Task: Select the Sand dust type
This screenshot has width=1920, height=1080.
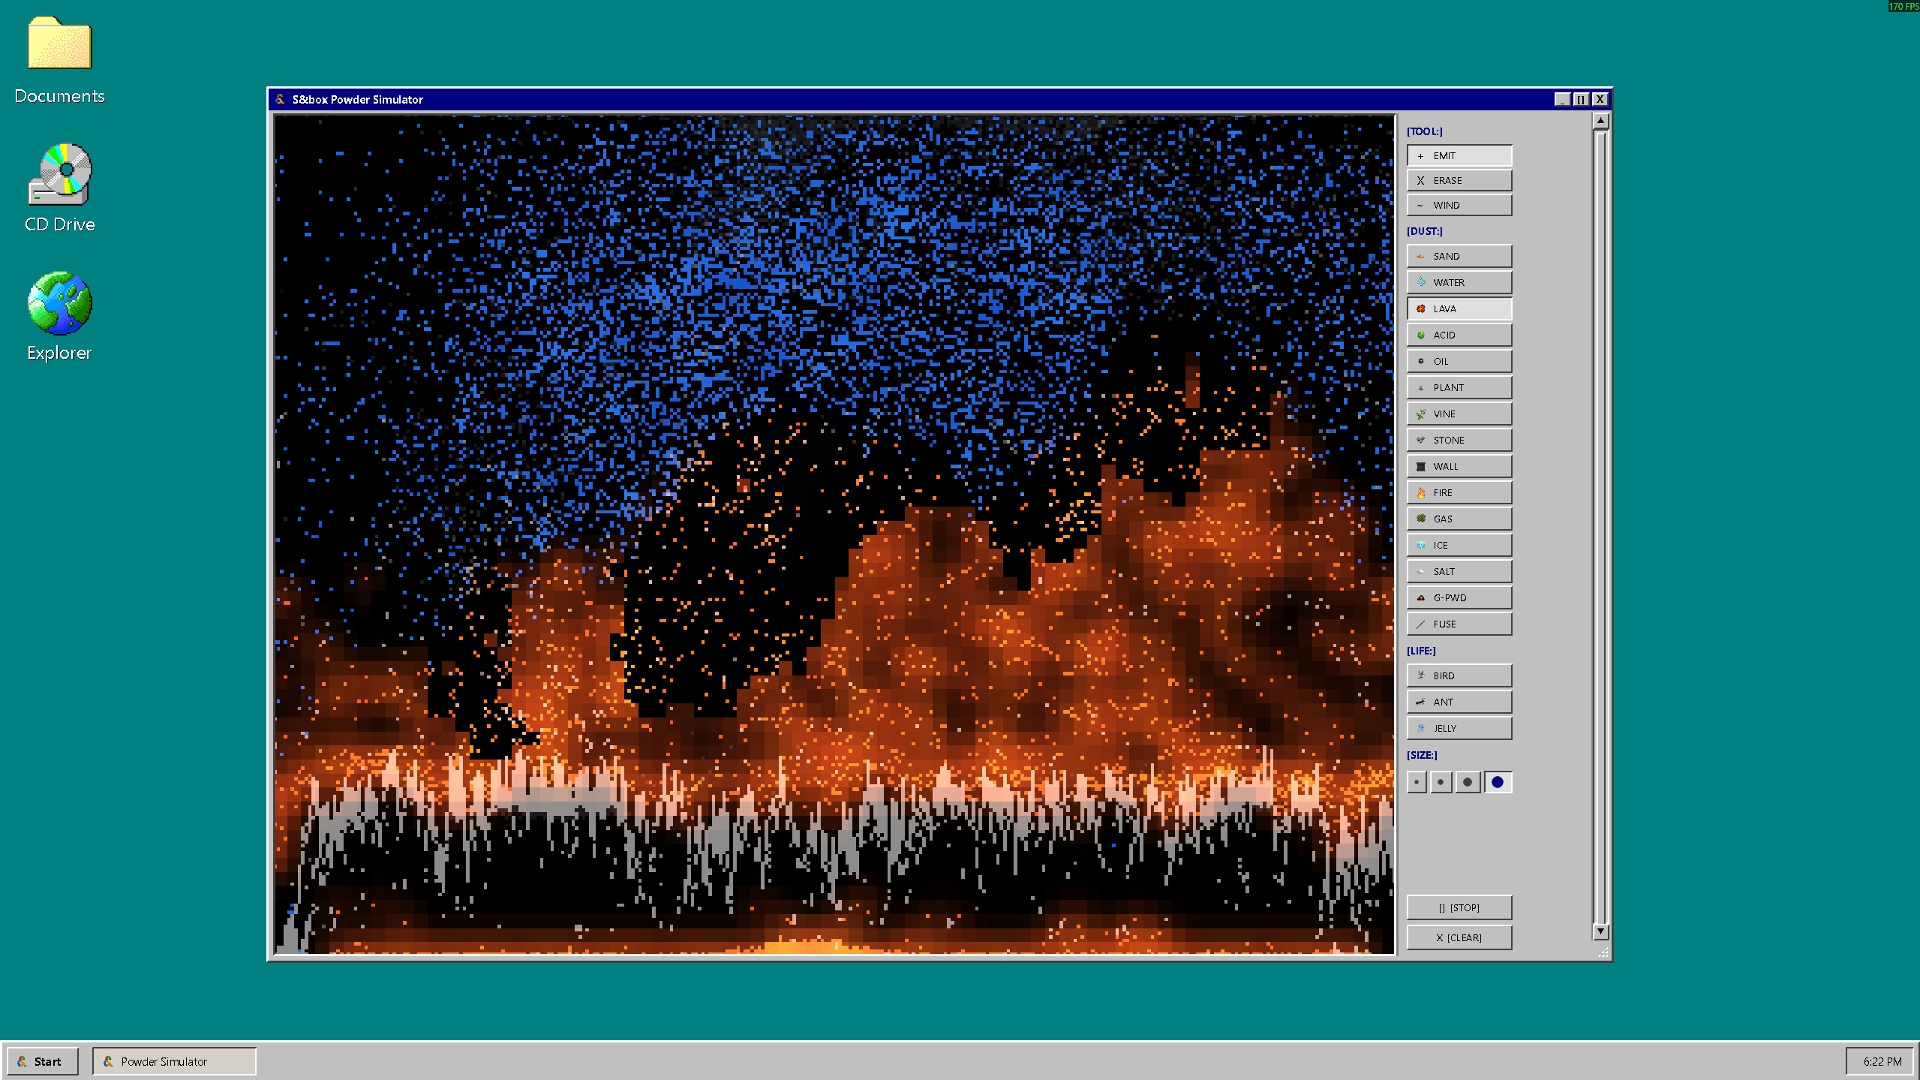Action: pyautogui.click(x=1458, y=256)
